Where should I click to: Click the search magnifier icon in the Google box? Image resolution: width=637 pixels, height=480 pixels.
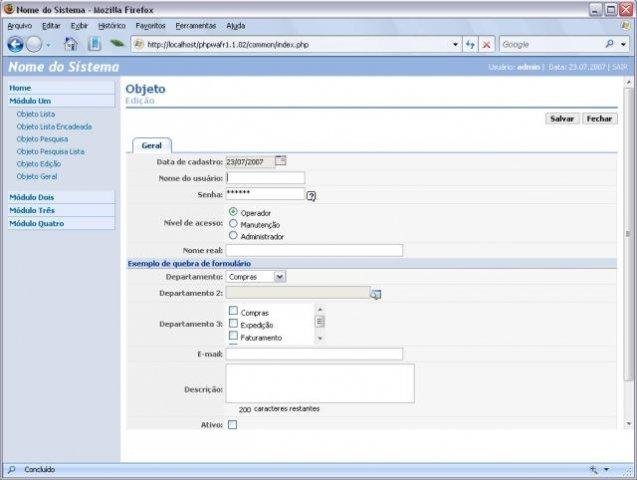609,44
